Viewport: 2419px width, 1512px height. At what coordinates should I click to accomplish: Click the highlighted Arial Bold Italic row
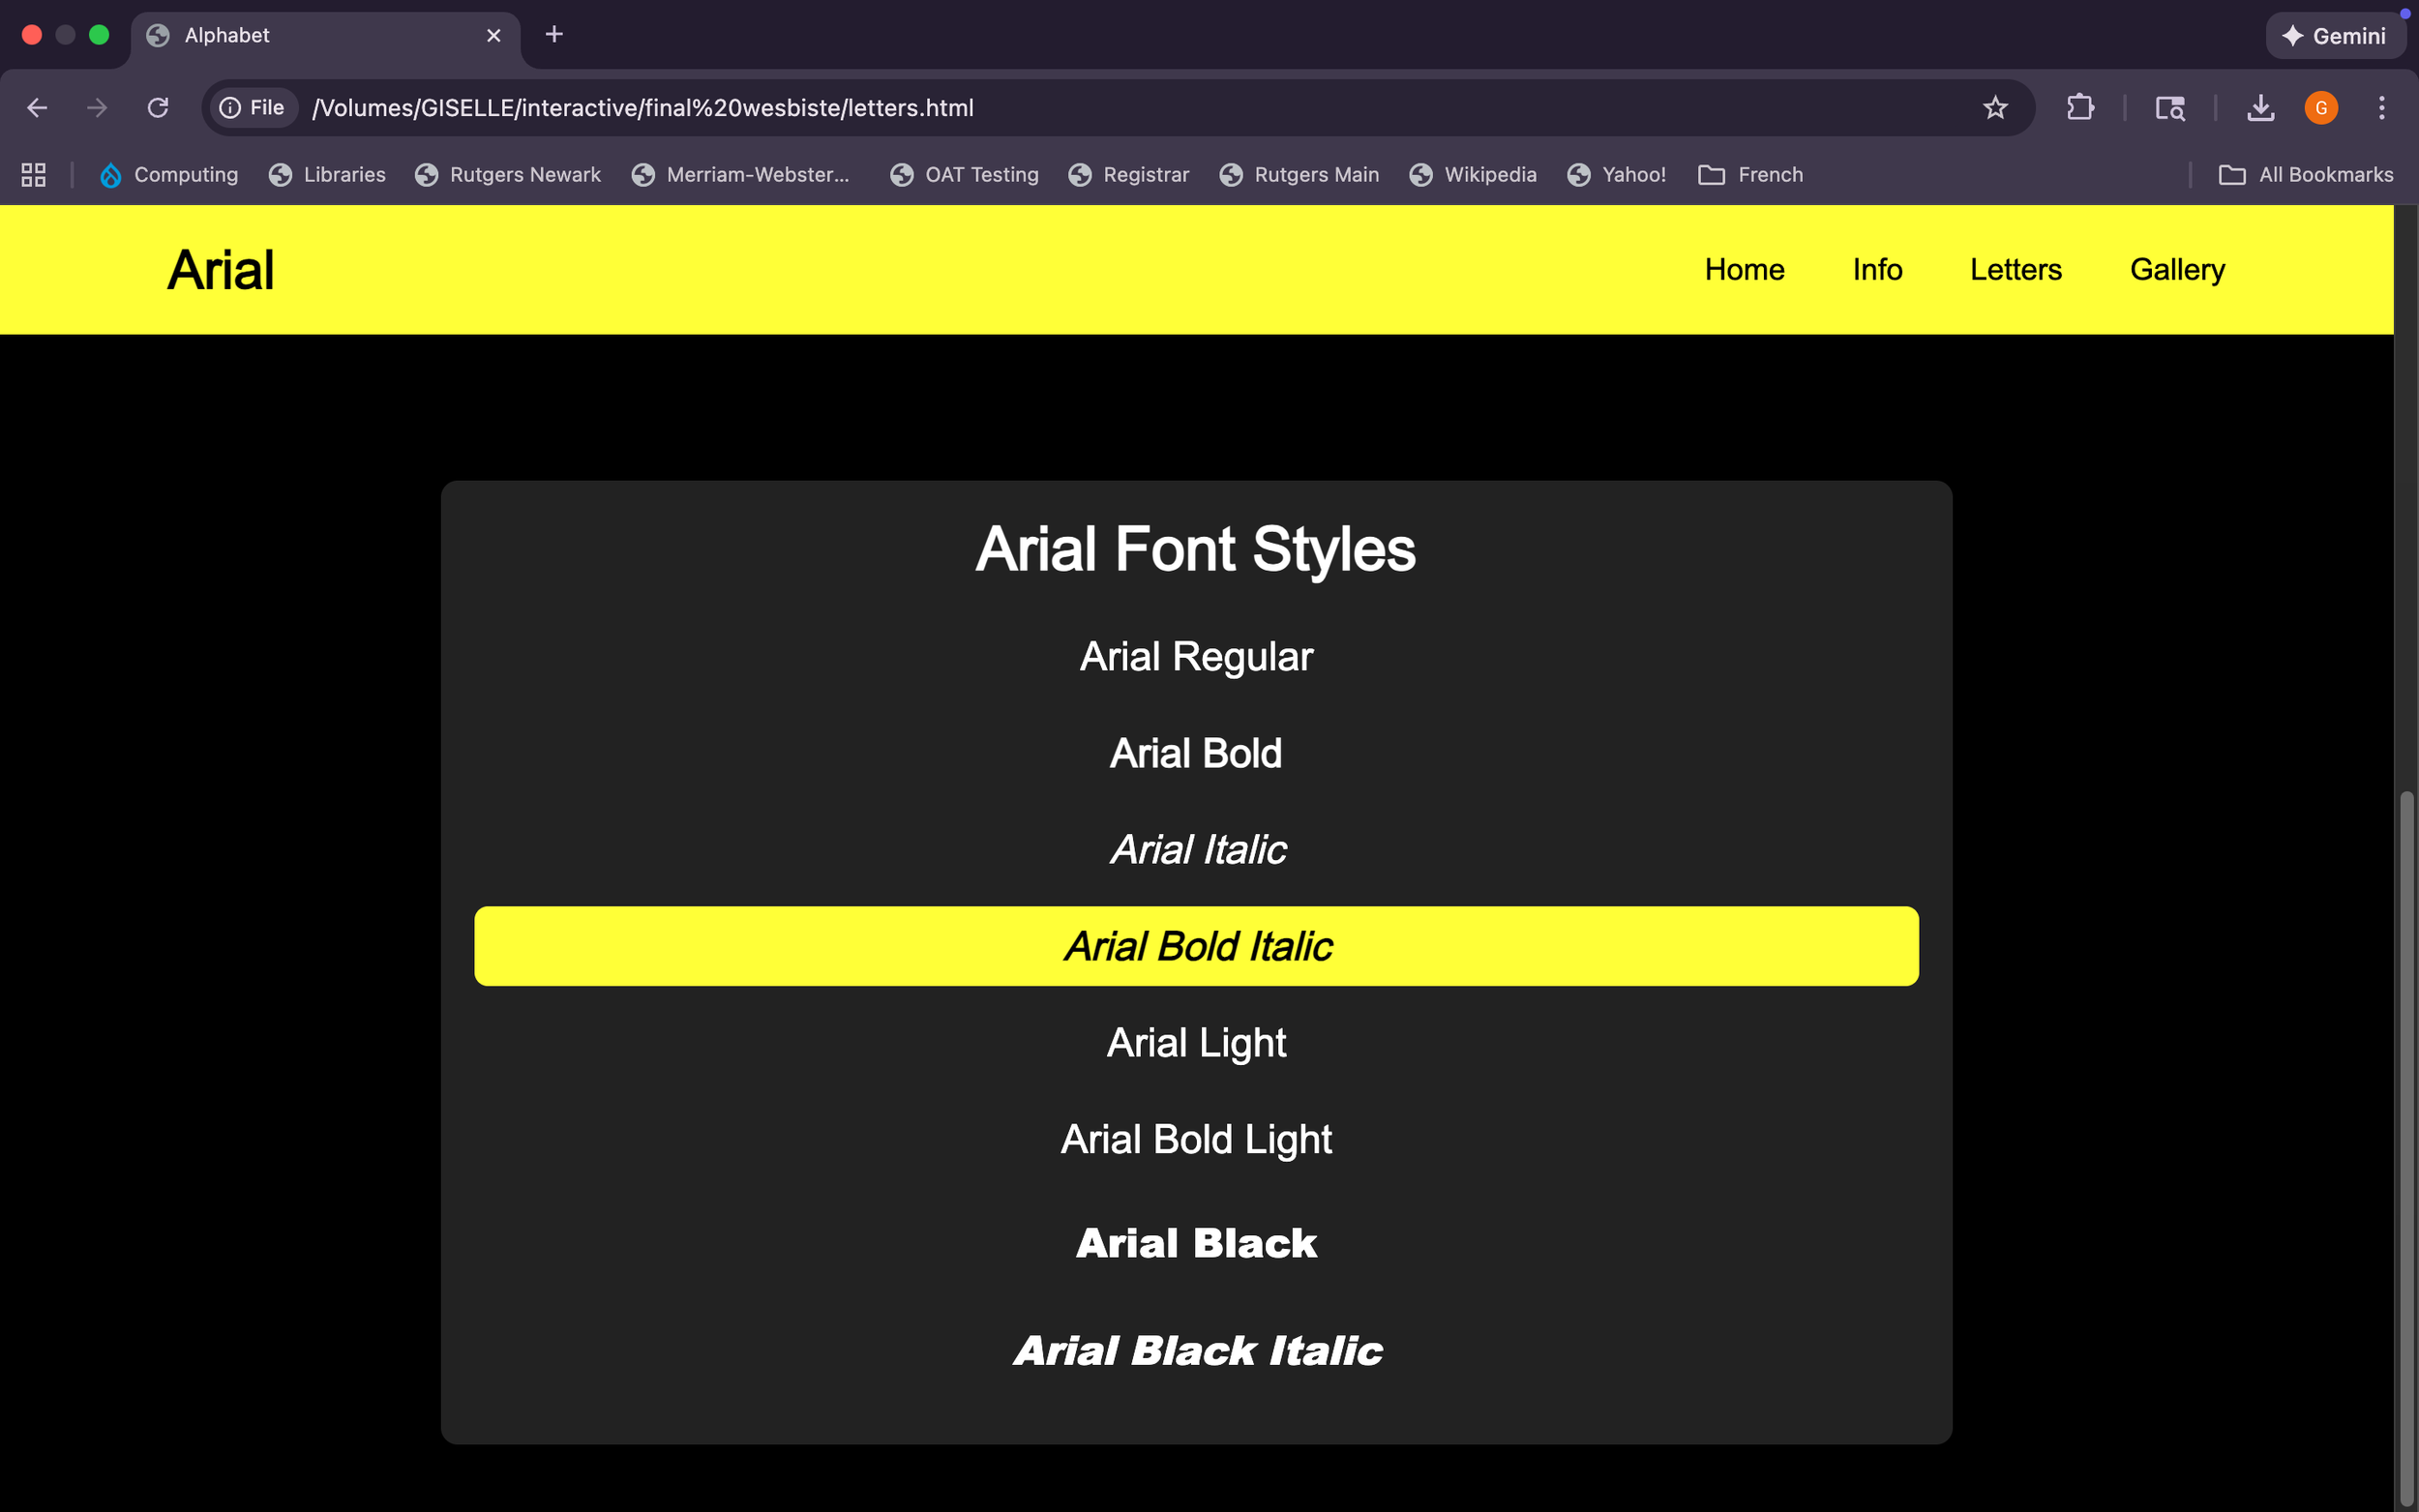click(1196, 946)
